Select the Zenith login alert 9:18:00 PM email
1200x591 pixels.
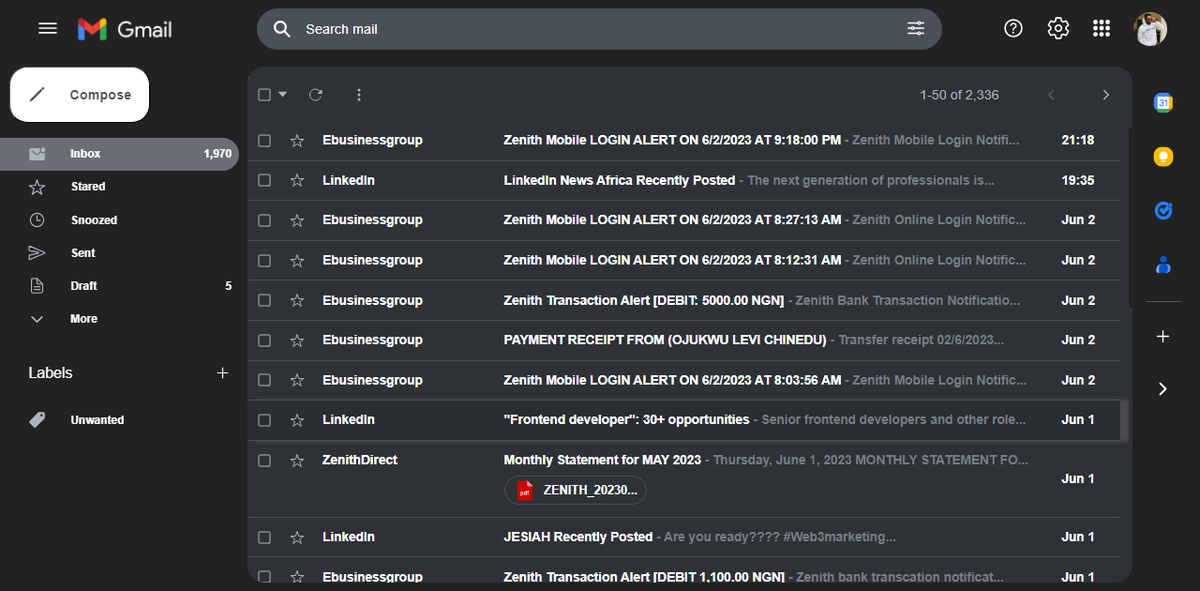click(x=264, y=141)
